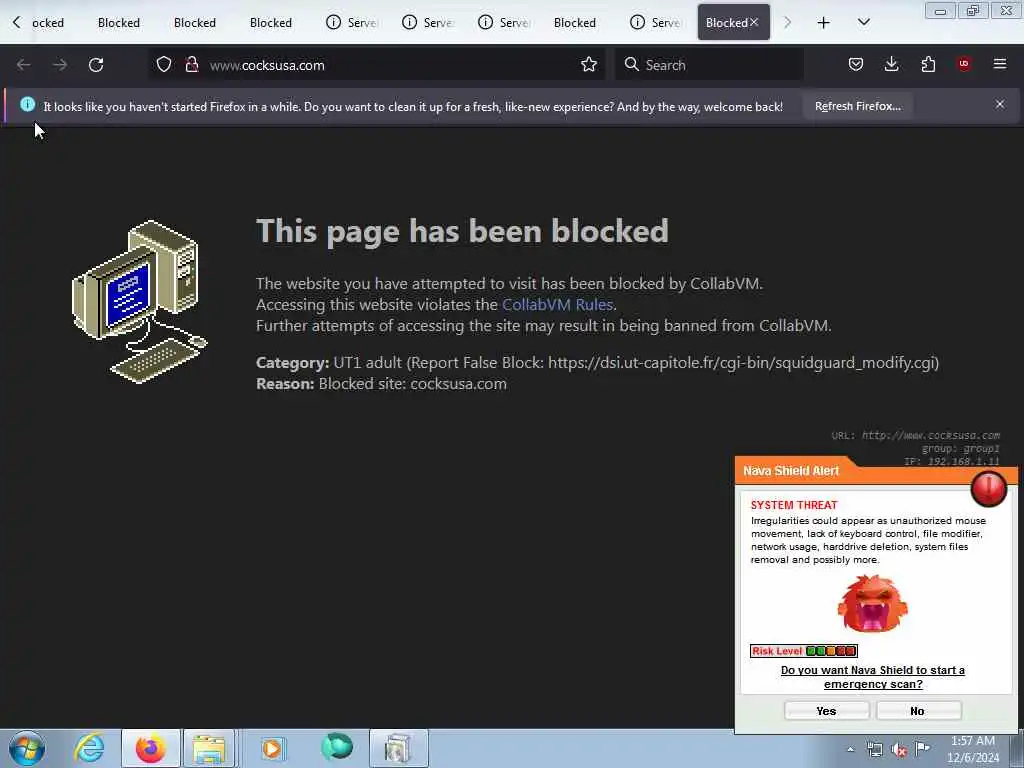Switch to the Blocked tab between Server tabs

click(x=575, y=23)
